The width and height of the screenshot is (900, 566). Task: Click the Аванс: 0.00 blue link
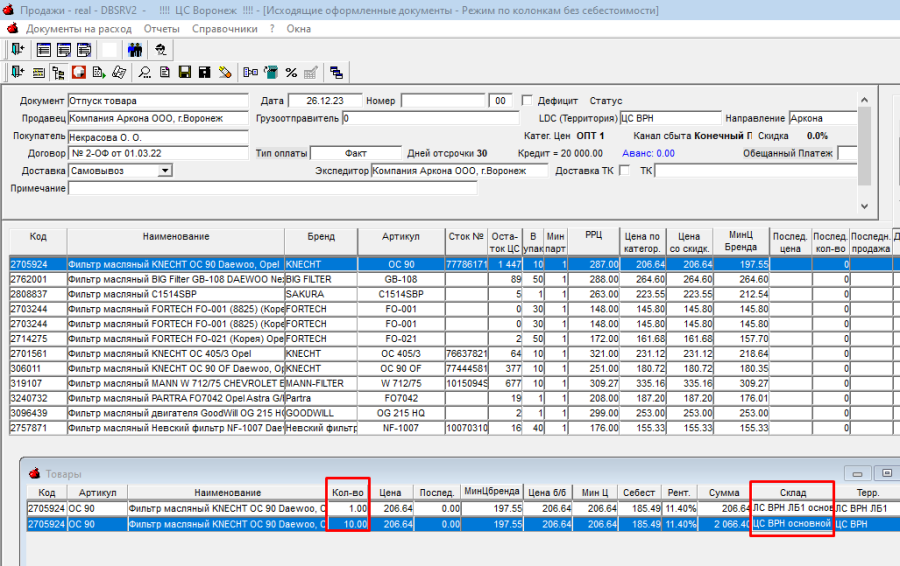tap(648, 153)
